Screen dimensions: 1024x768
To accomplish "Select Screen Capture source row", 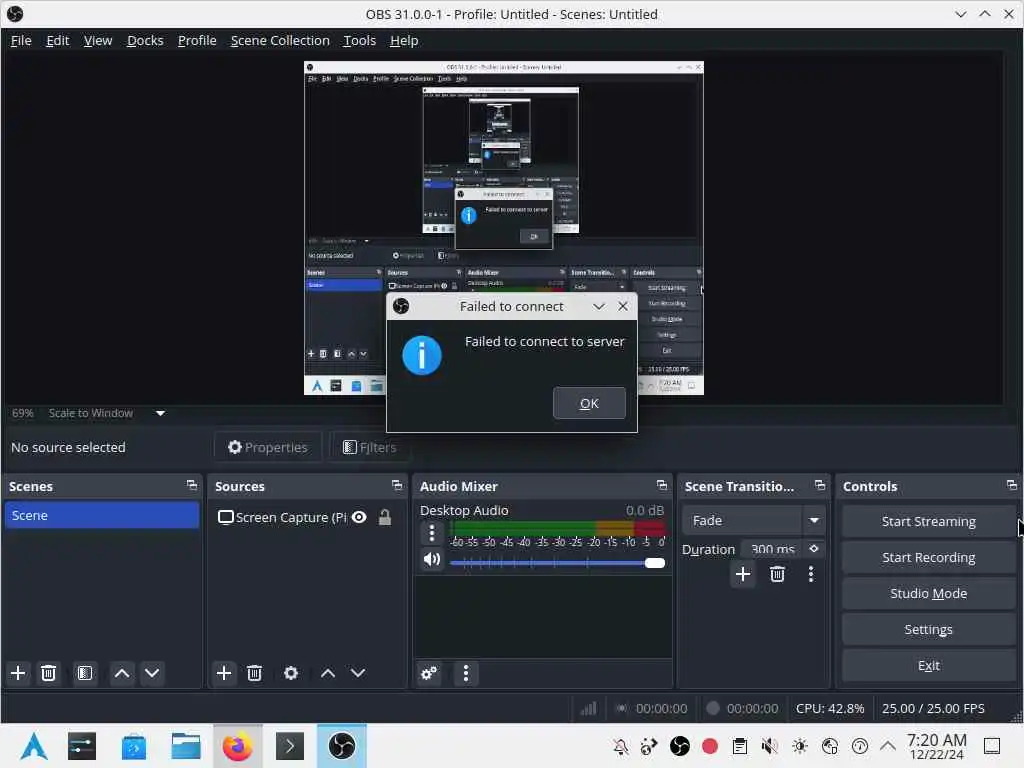I will [x=307, y=517].
